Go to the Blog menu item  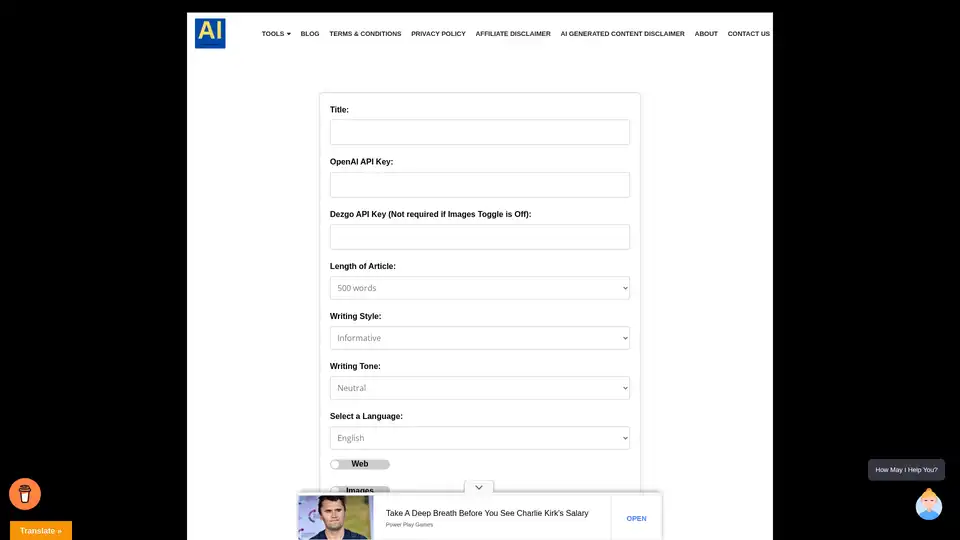click(310, 34)
